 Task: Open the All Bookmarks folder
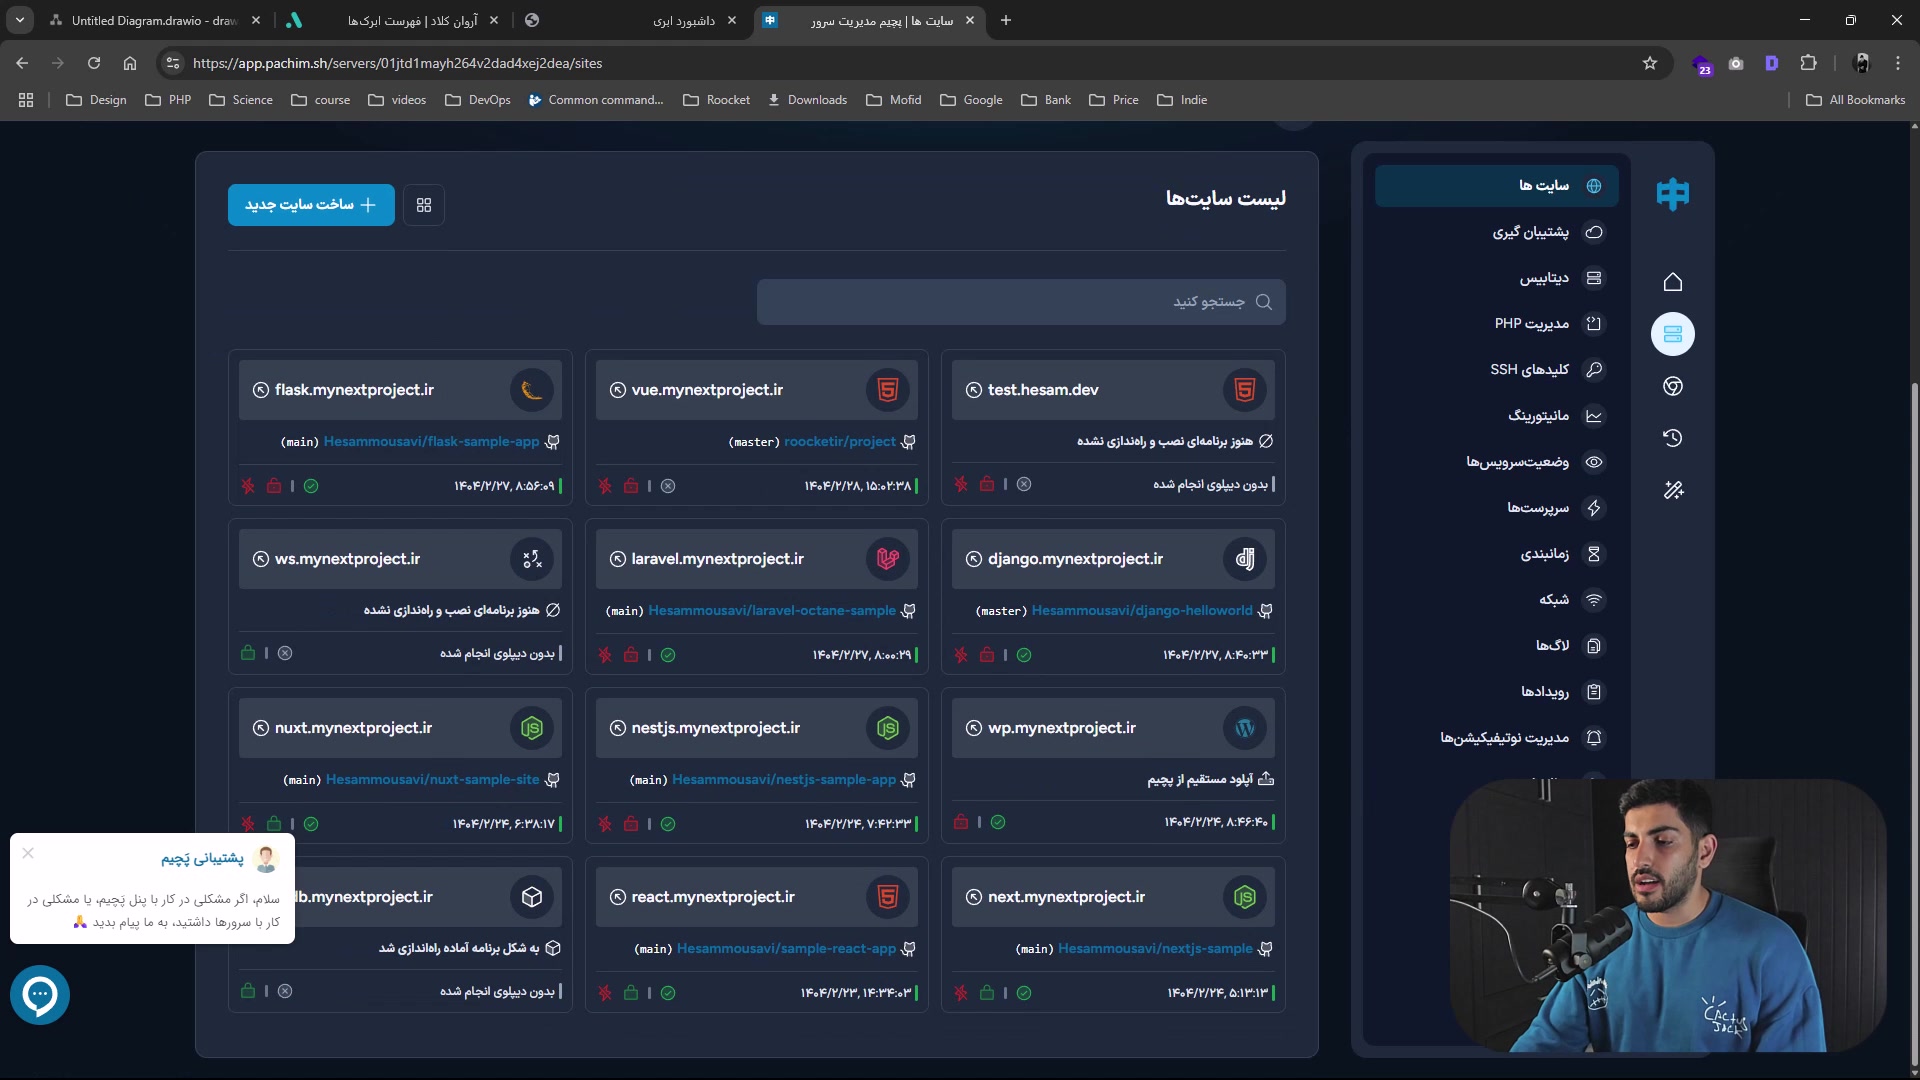[1855, 100]
